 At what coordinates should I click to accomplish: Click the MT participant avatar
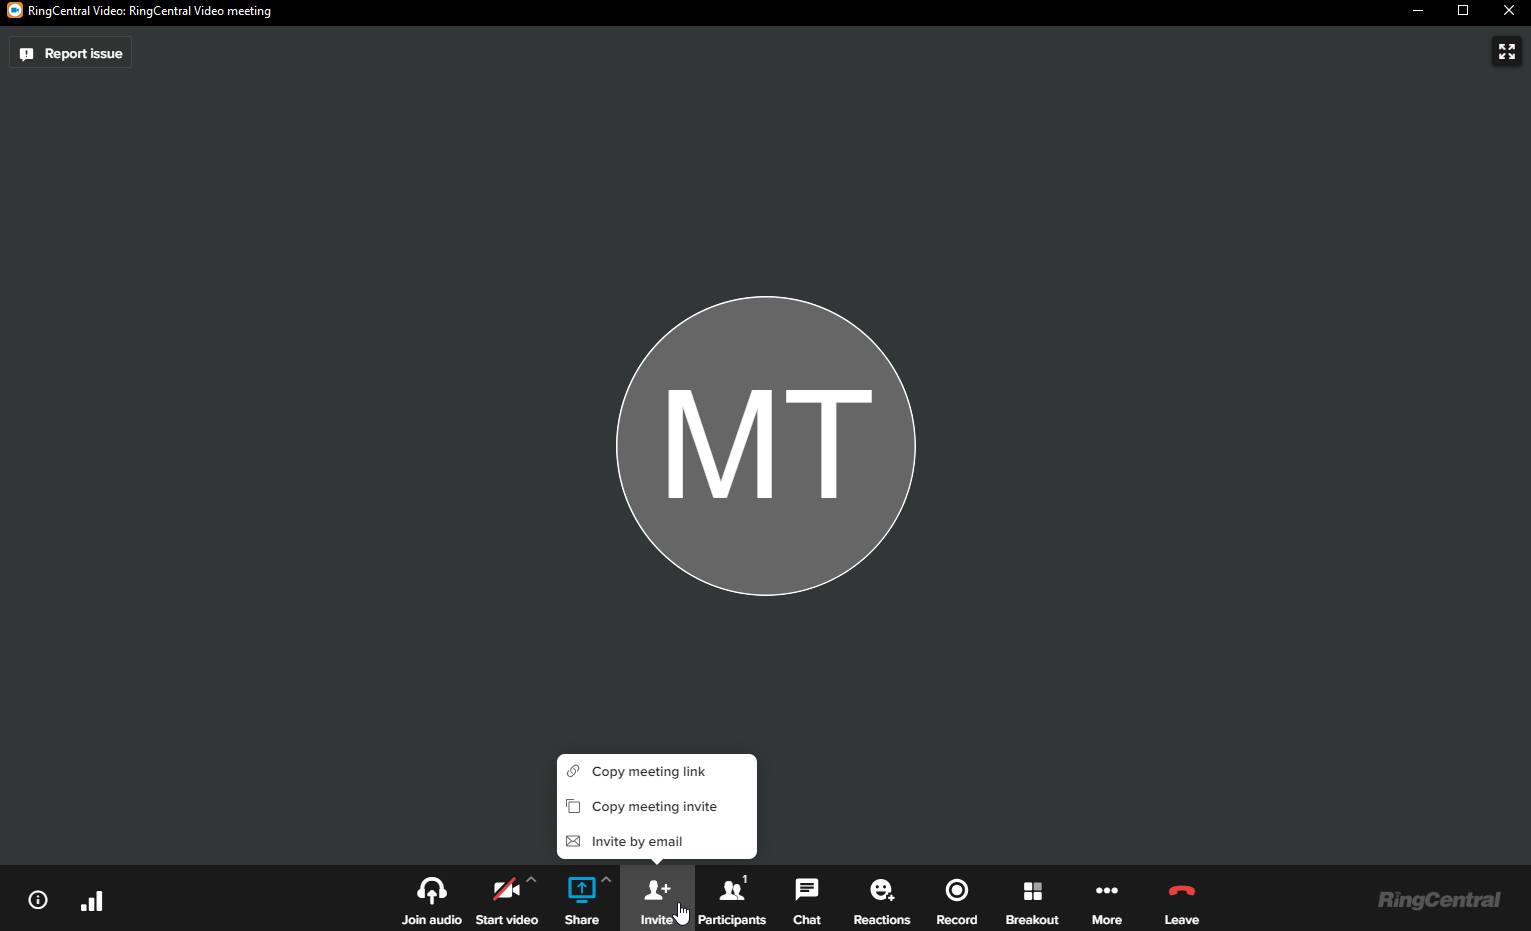[766, 446]
